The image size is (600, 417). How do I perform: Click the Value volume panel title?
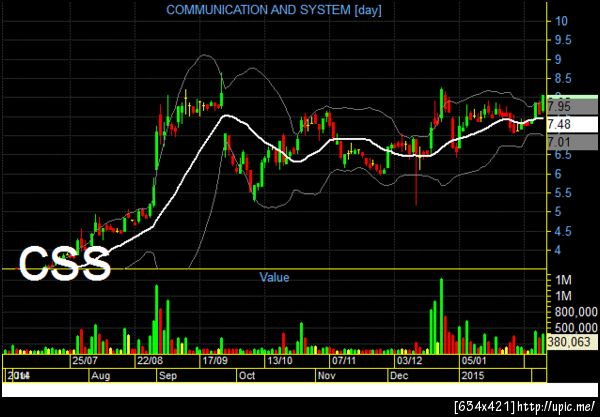[x=274, y=277]
